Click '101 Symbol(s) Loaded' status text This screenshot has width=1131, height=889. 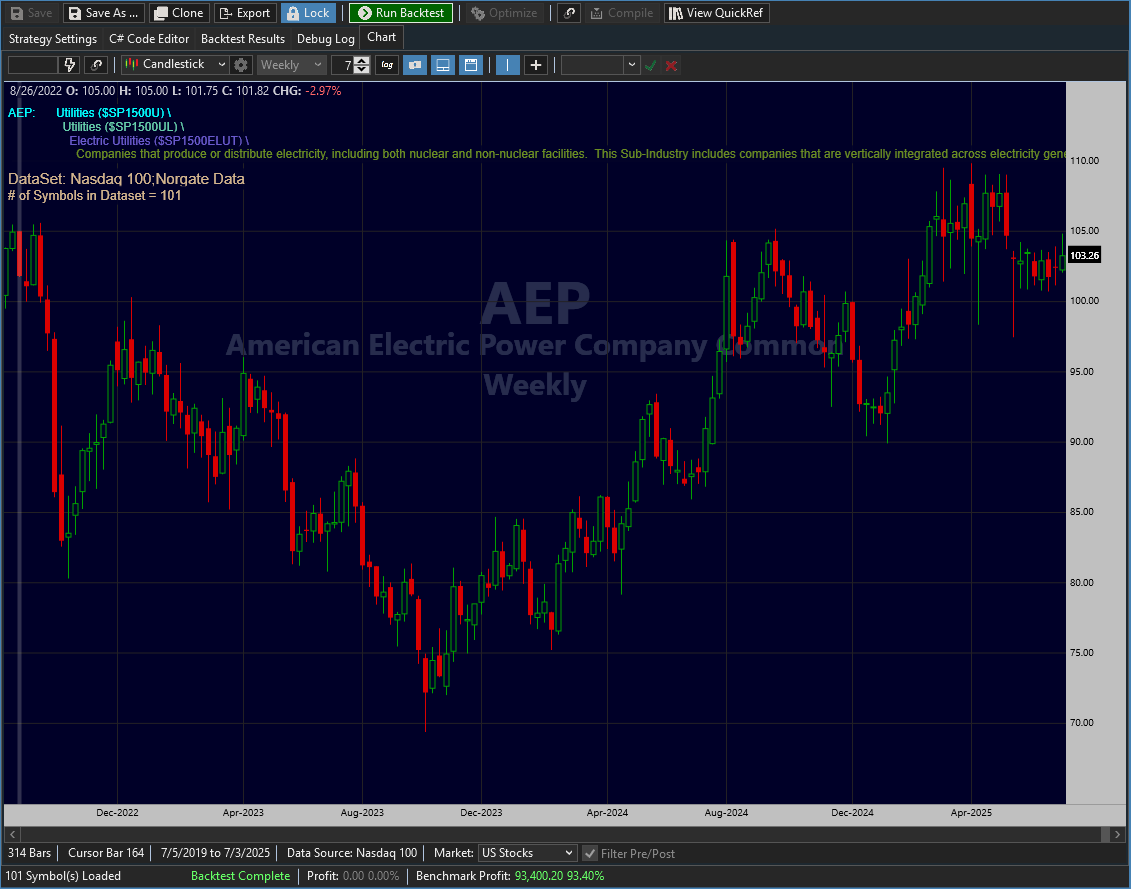(63, 876)
